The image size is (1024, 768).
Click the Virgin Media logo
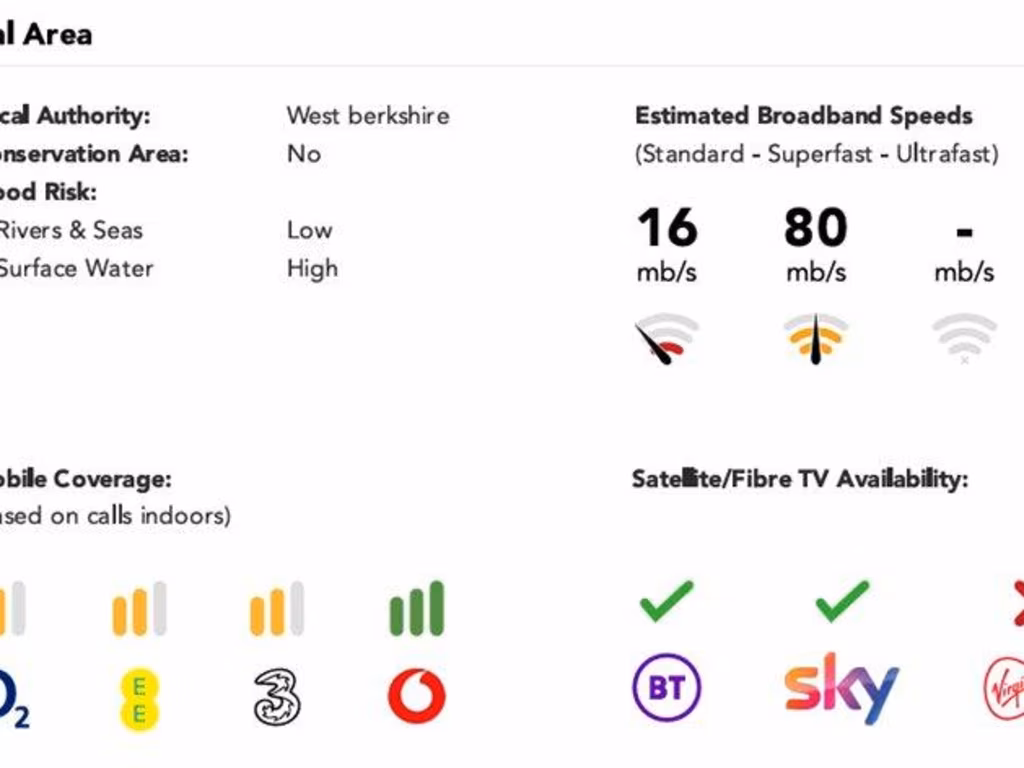coord(1004,690)
